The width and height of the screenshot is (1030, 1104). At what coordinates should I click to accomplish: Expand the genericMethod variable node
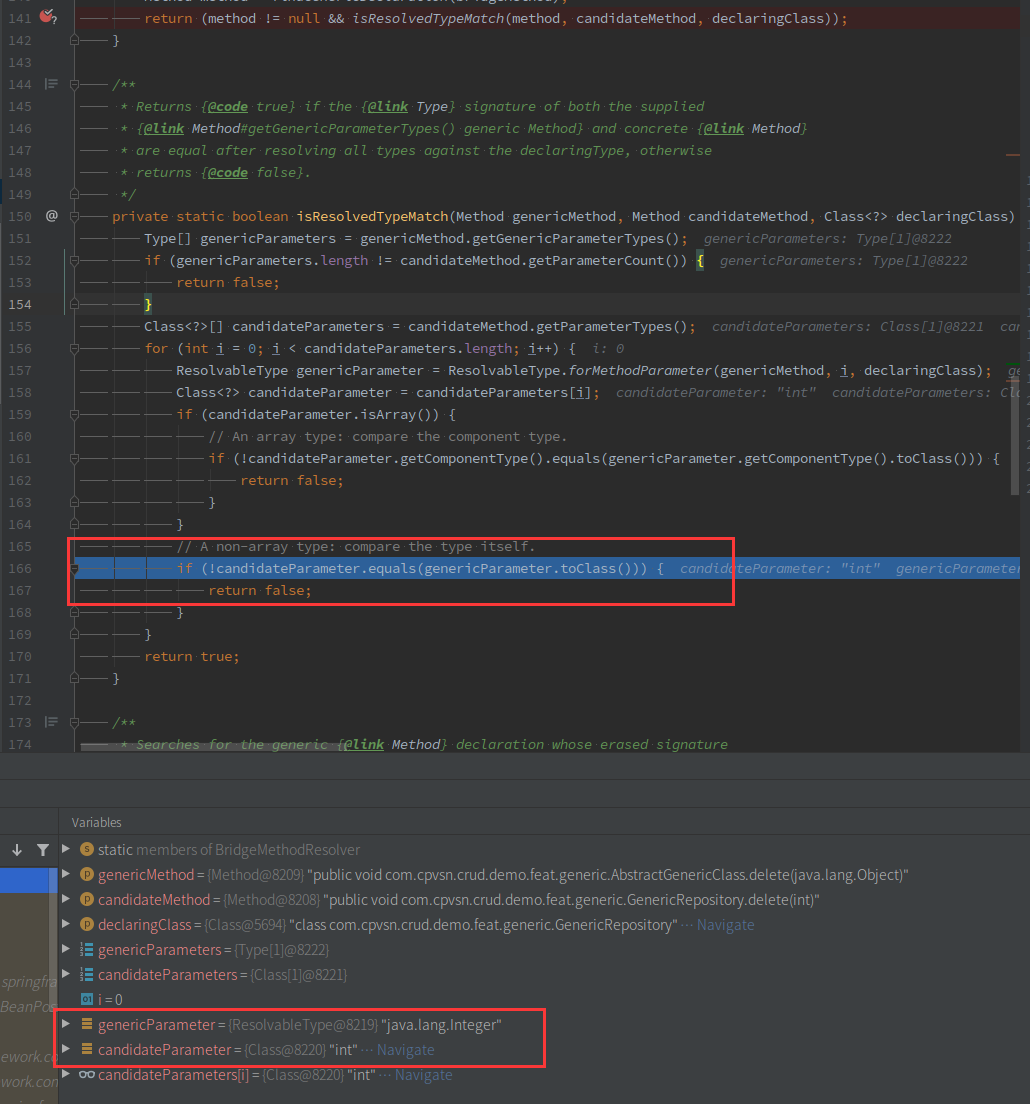click(x=66, y=874)
